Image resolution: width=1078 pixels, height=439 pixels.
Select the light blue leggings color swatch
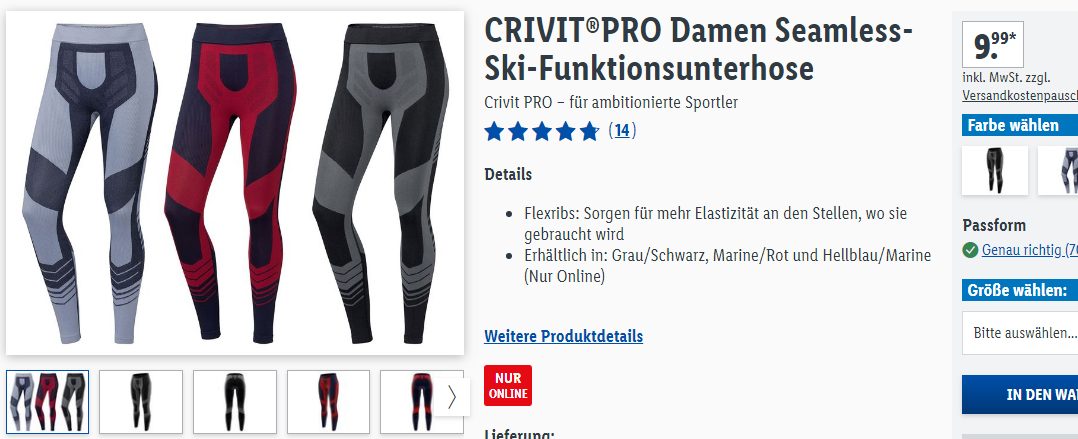(1058, 170)
